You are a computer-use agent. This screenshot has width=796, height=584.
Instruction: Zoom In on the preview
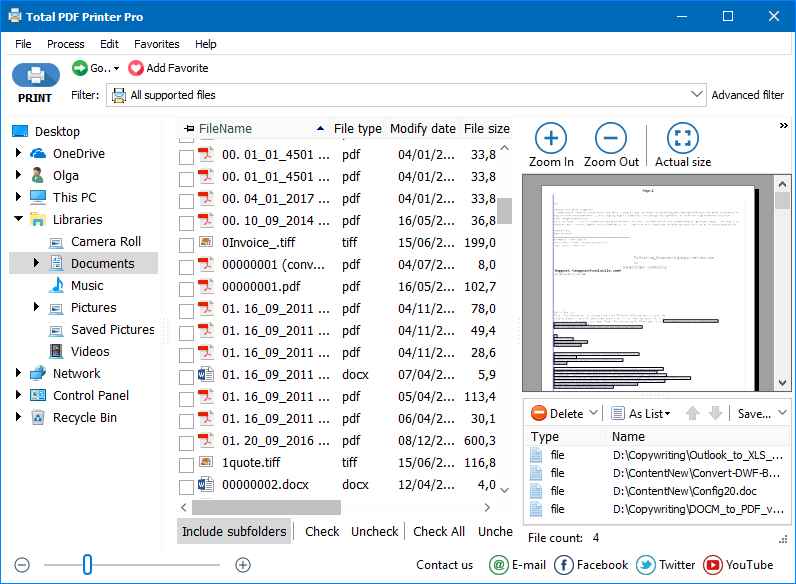coord(551,138)
